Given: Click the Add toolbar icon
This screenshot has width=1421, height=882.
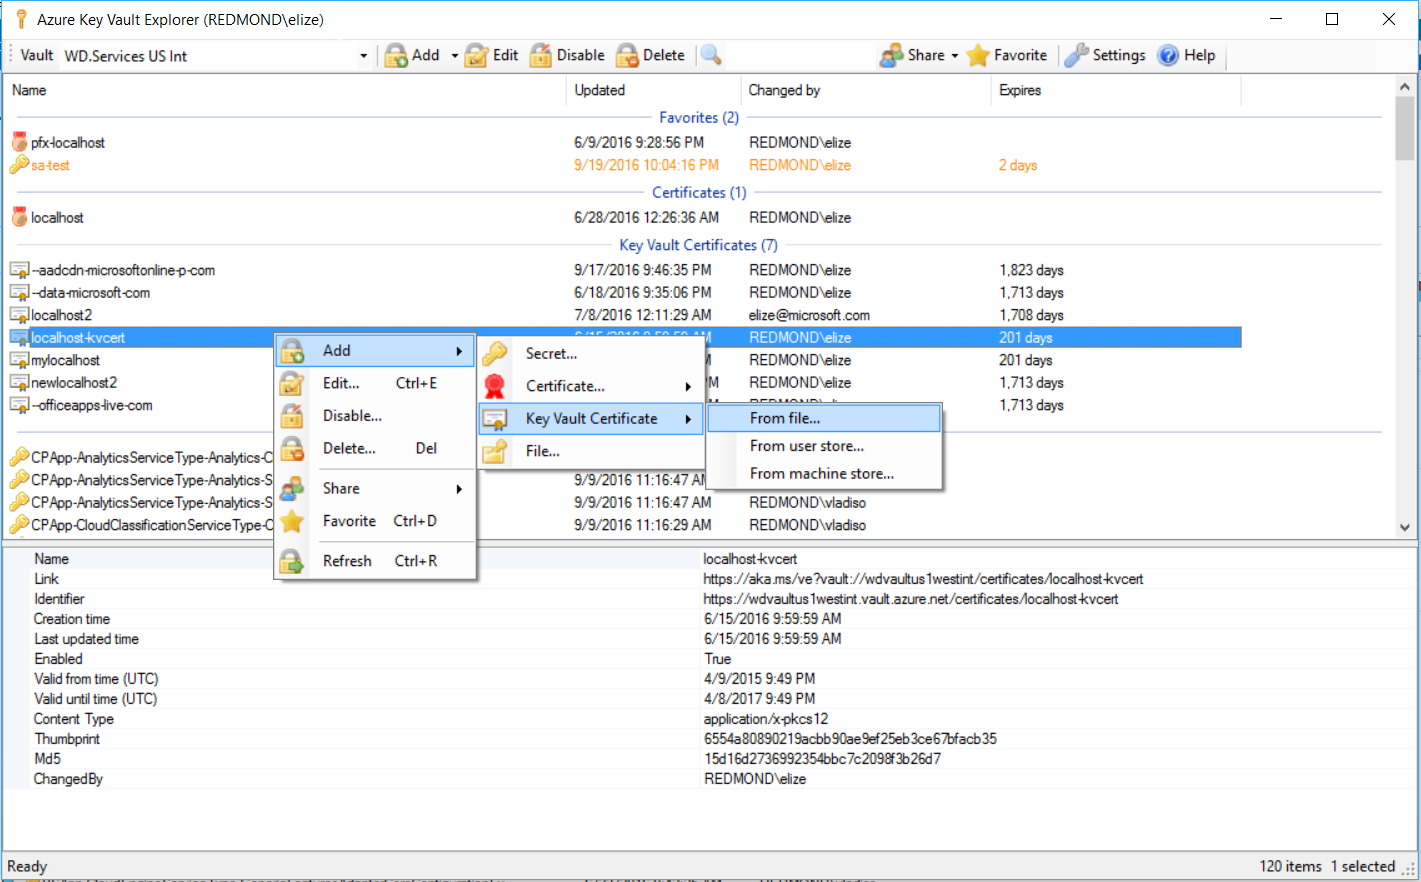Looking at the screenshot, I should point(396,56).
